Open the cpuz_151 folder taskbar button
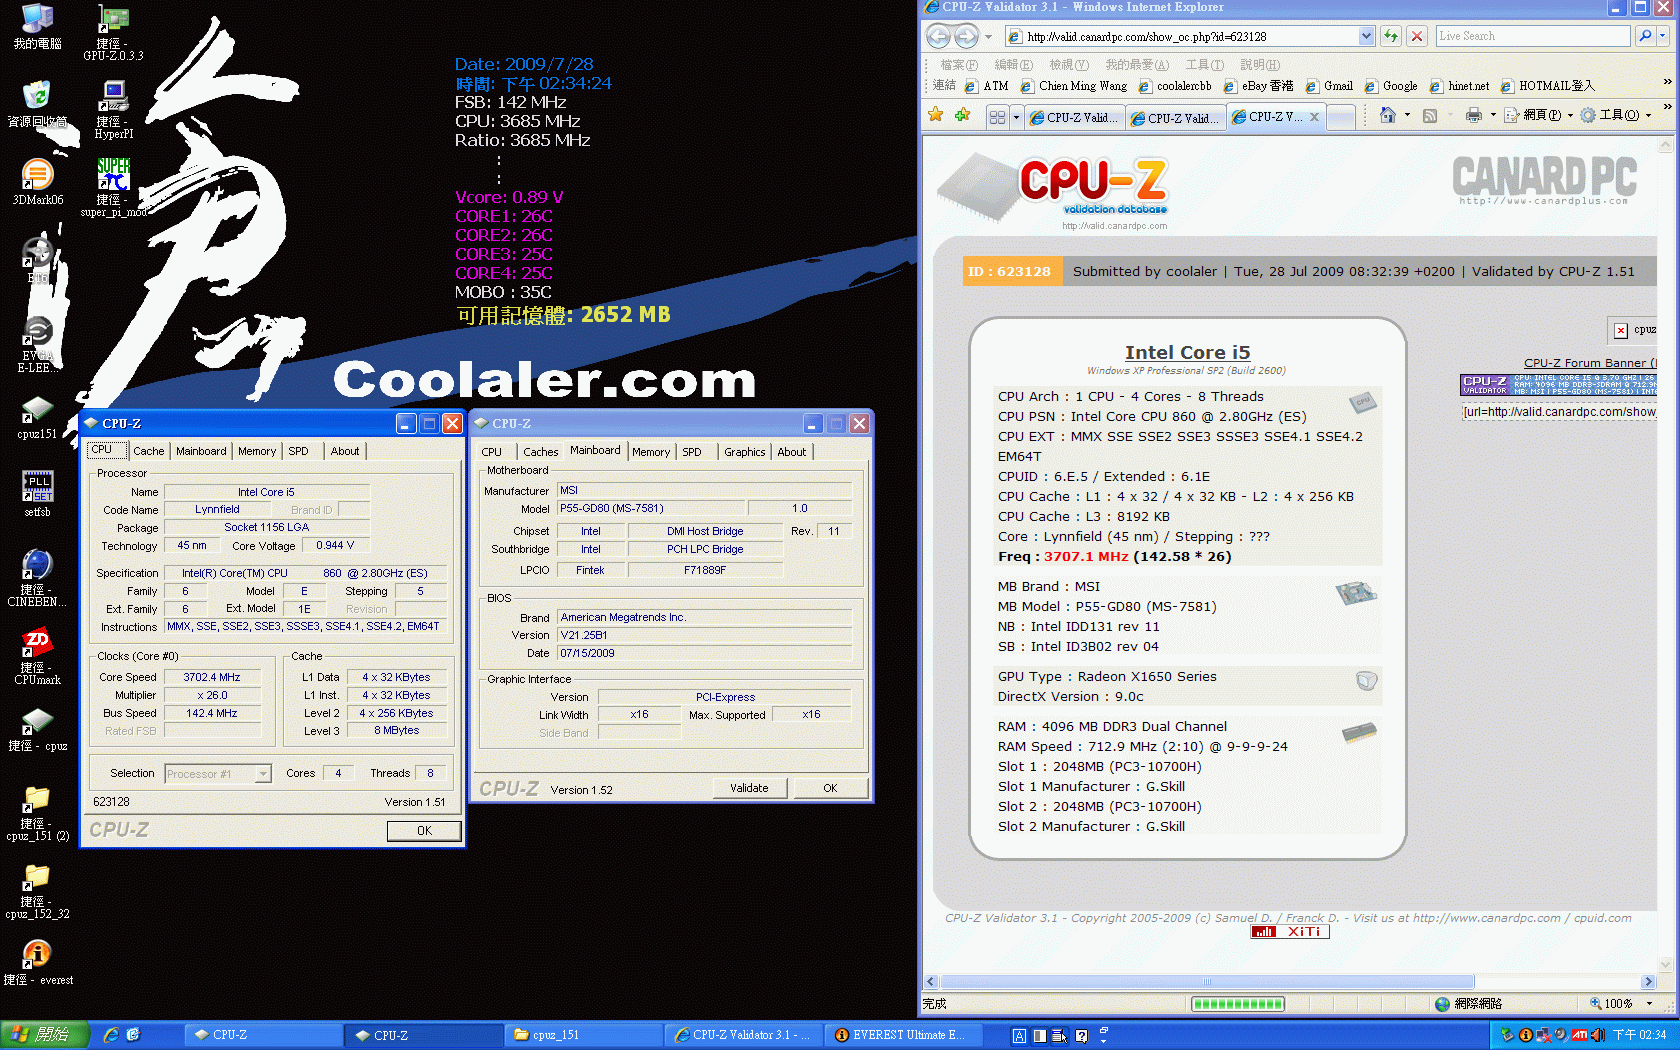The width and height of the screenshot is (1680, 1050). [x=585, y=1035]
